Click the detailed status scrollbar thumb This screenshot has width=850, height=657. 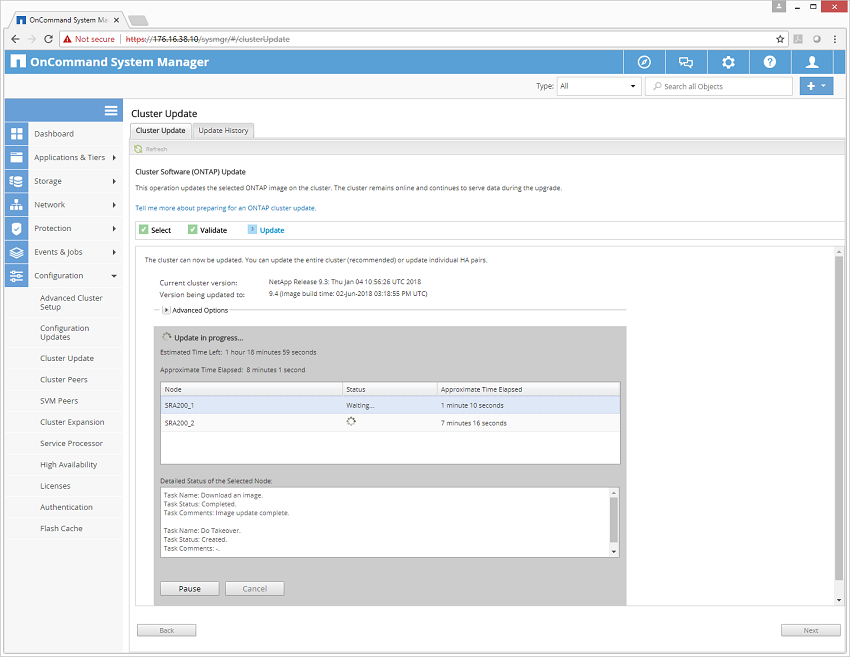[x=614, y=519]
